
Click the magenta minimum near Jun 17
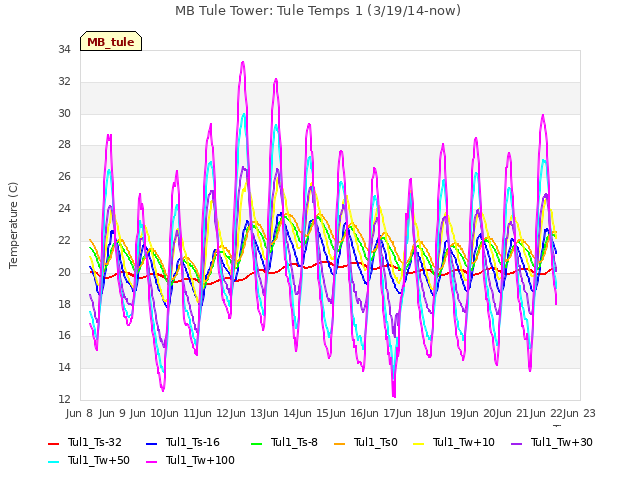pos(394,396)
